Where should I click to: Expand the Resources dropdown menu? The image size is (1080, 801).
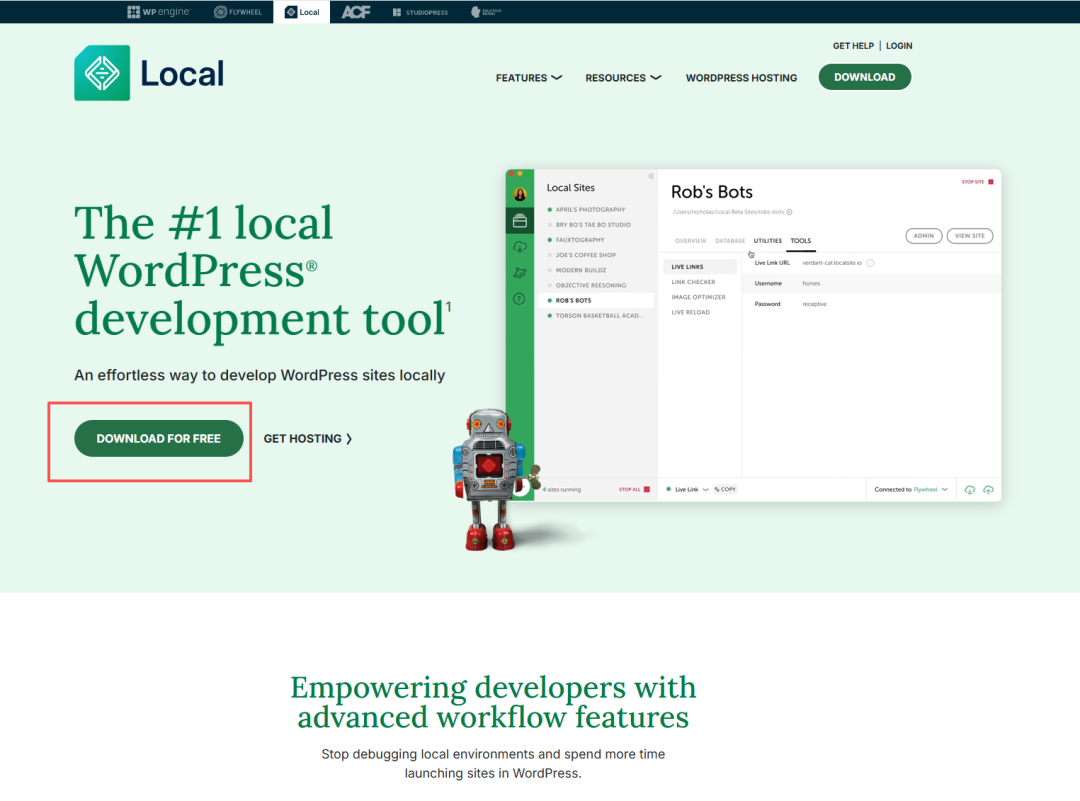(x=623, y=78)
